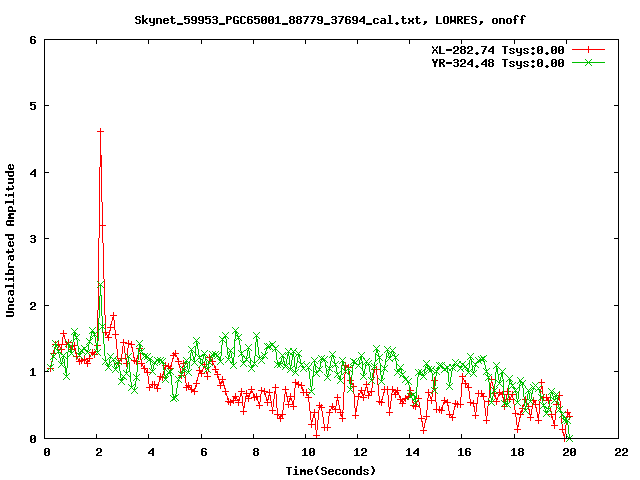This screenshot has width=640, height=480.
Task: Click the plot title Skynet_59953_PGC65001 text
Action: point(330,20)
